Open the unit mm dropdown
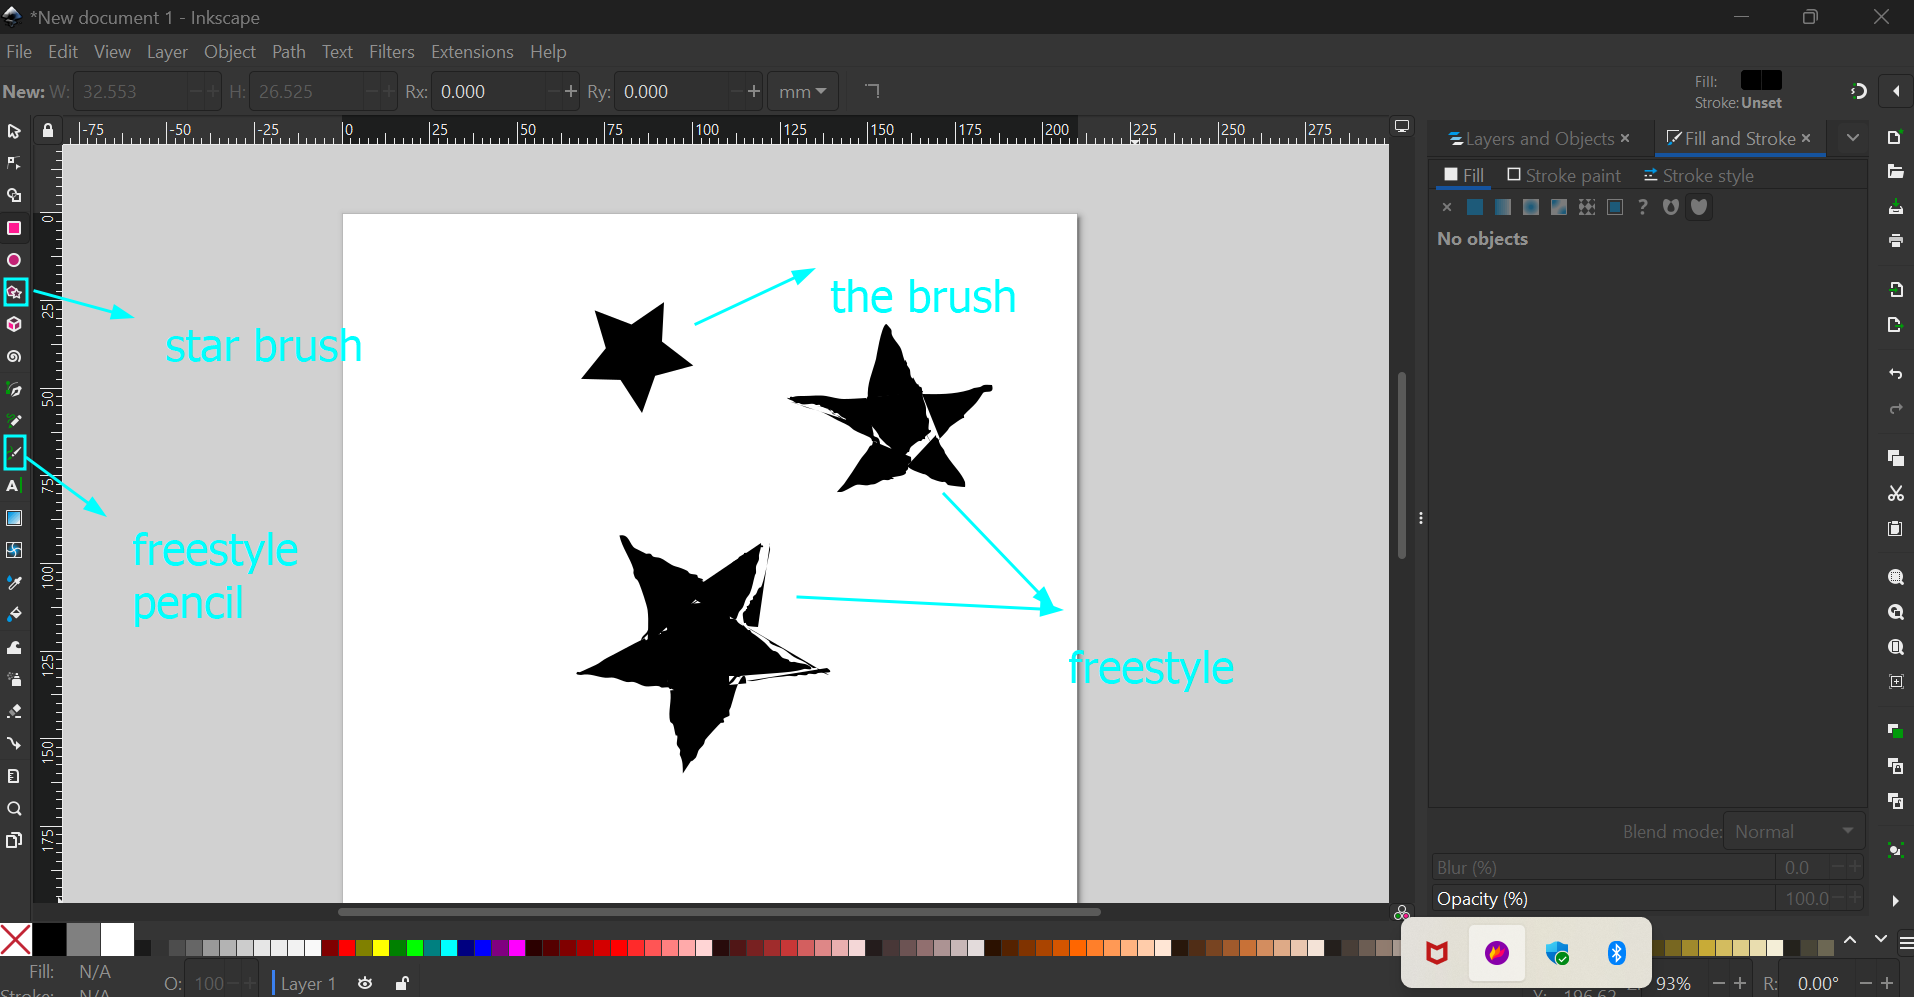This screenshot has width=1914, height=997. pyautogui.click(x=803, y=92)
